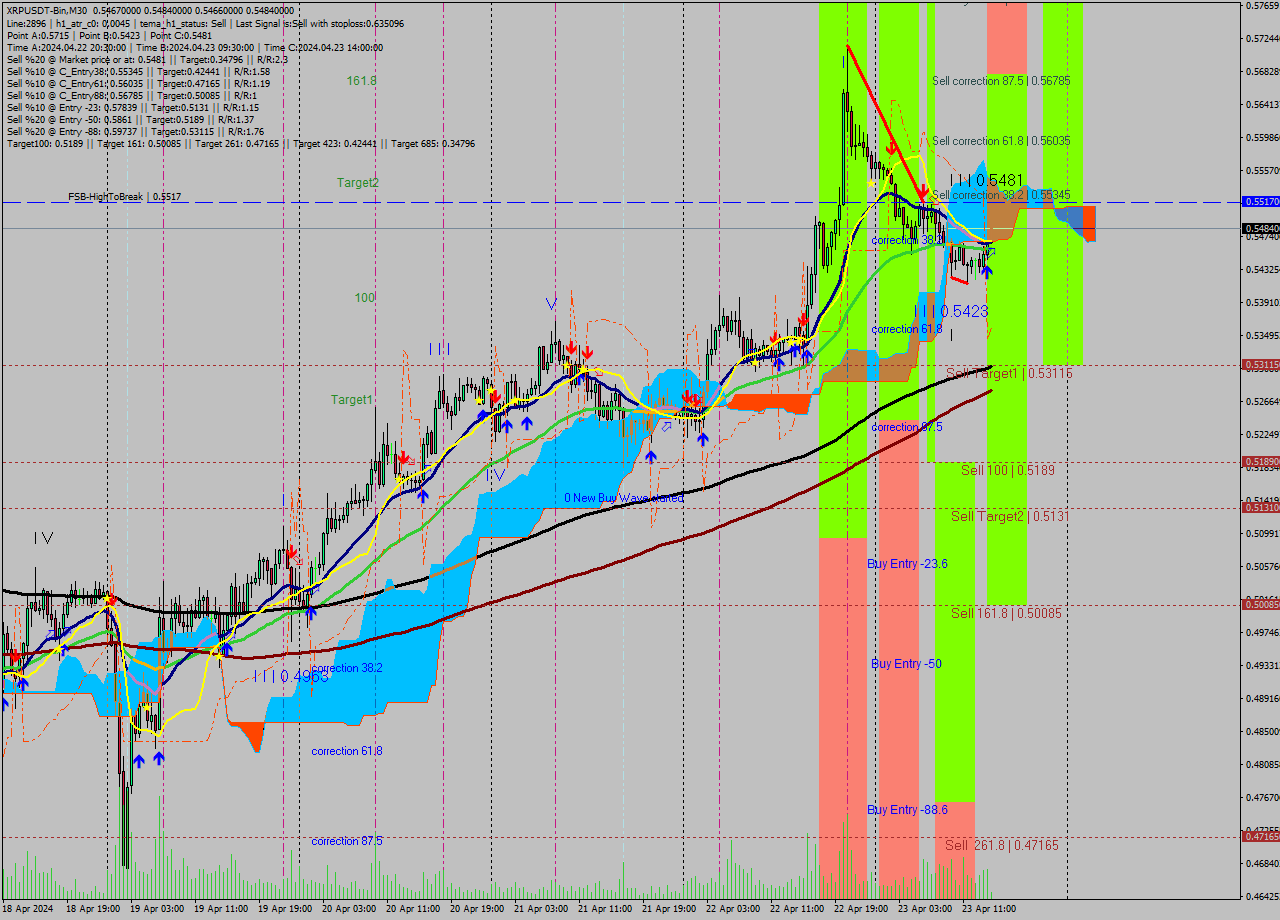The image size is (1280, 920).
Task: Select the Sell correction 87.5 | 0.56785 label
Action: [x=1001, y=81]
